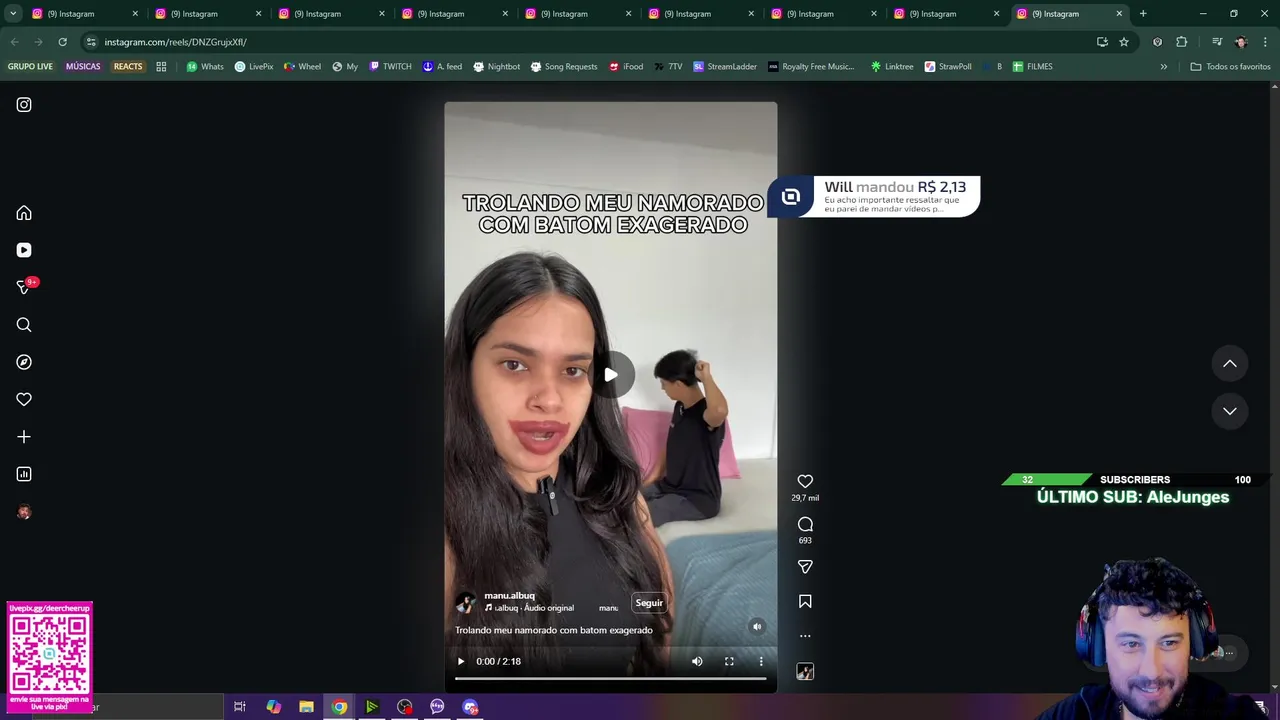Open manu.albuq profile name link
The height and width of the screenshot is (720, 1280).
click(x=510, y=596)
